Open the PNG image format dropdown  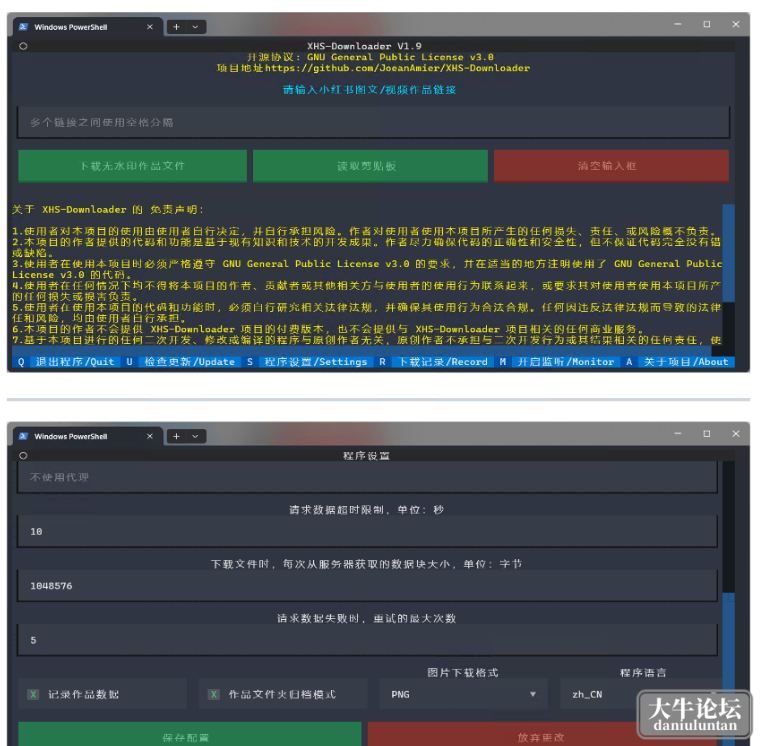pos(463,694)
